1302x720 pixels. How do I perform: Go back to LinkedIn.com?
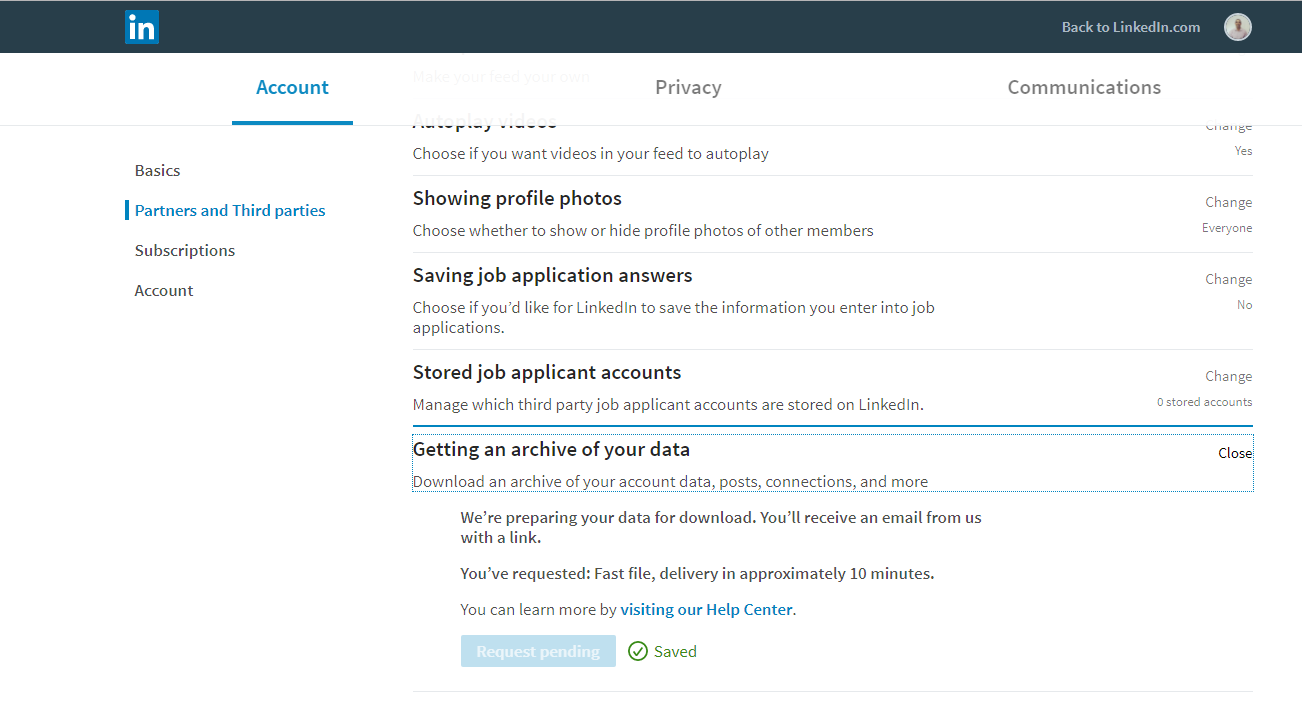pyautogui.click(x=1130, y=27)
